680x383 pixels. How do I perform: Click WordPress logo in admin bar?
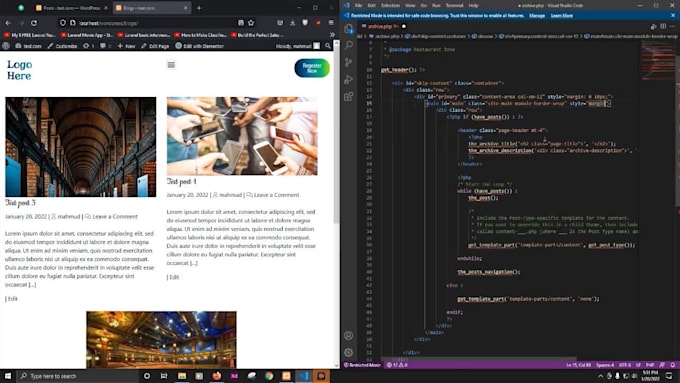6,46
